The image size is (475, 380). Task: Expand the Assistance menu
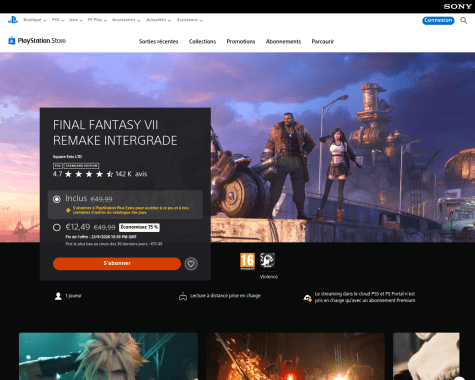(x=189, y=20)
